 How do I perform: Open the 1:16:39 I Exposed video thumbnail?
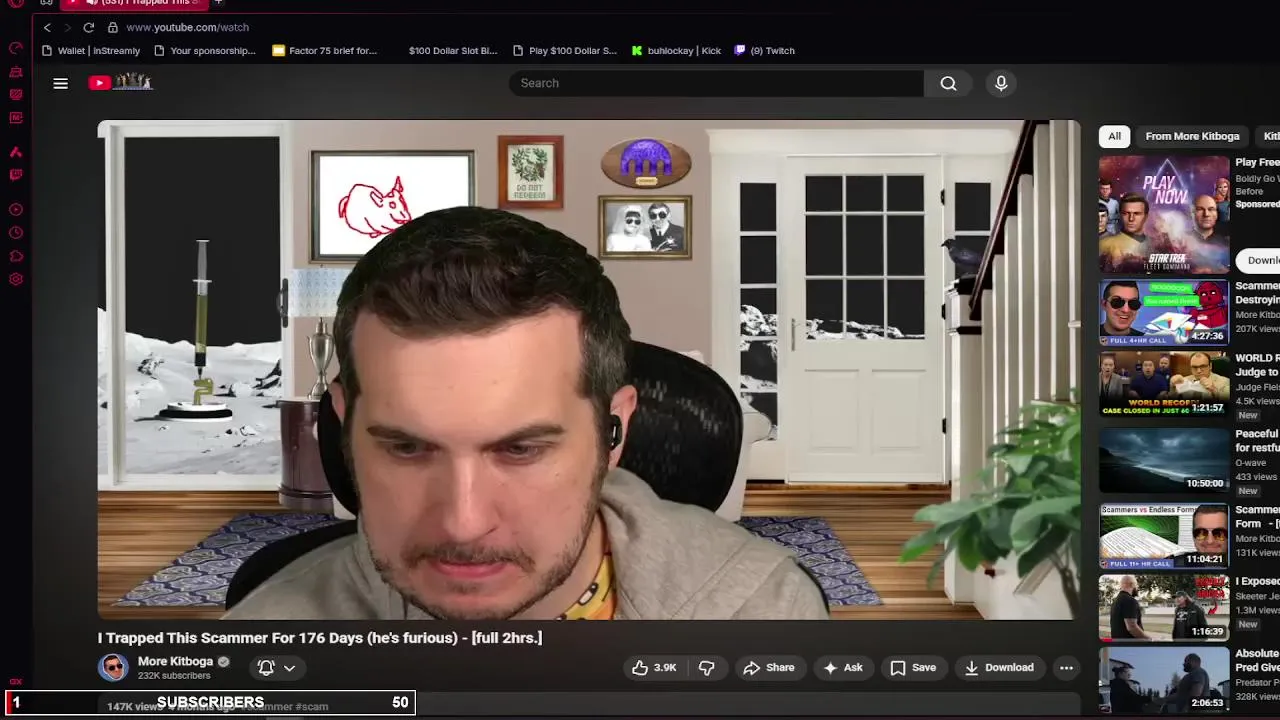click(x=1164, y=607)
